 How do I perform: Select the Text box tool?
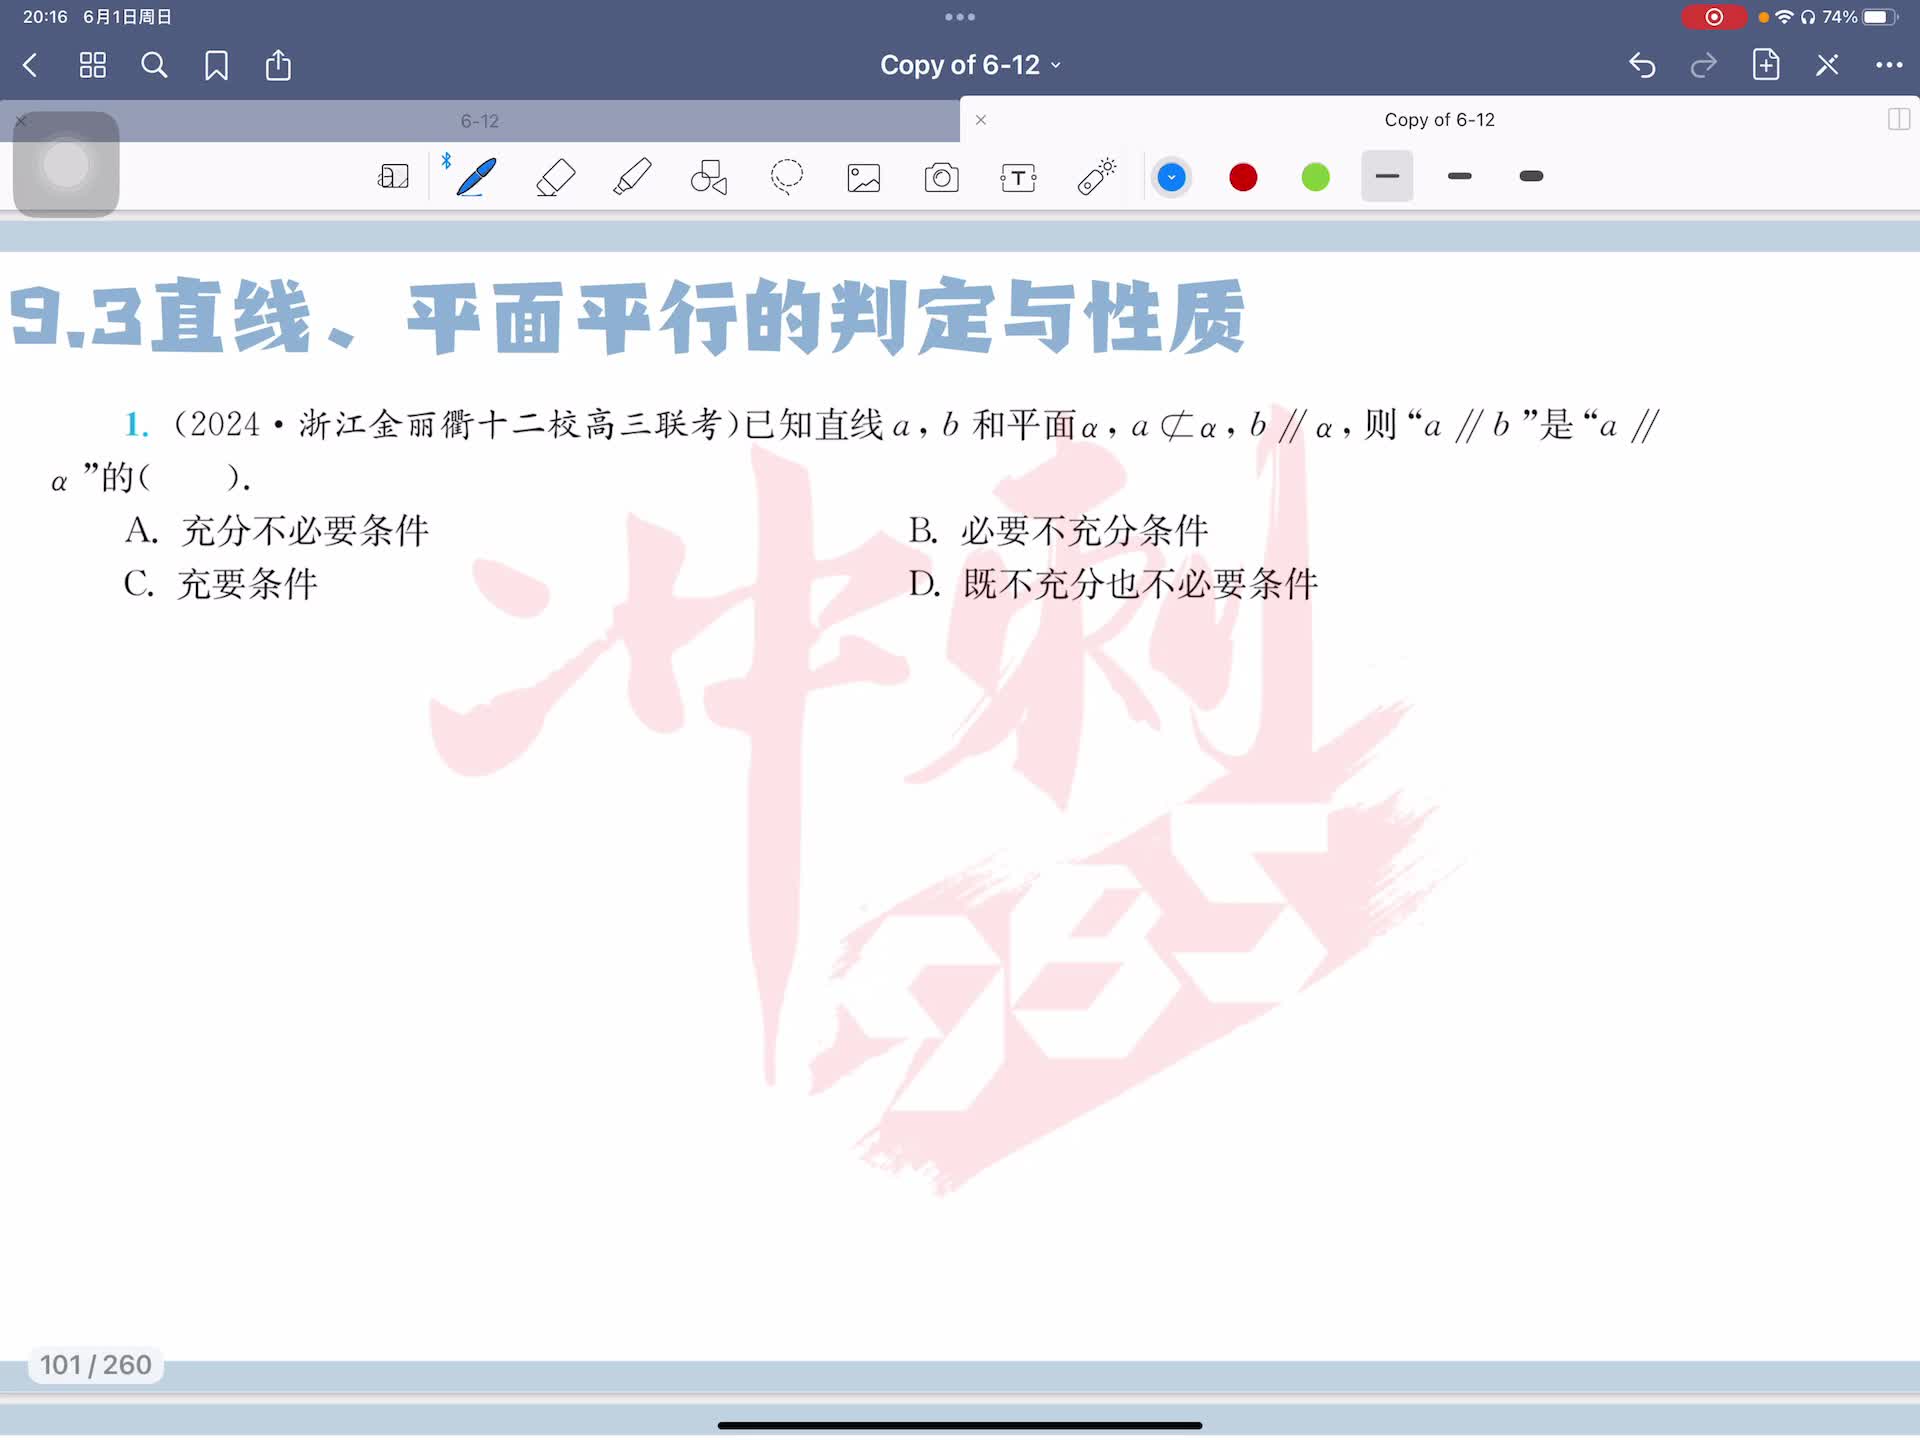coord(1018,177)
